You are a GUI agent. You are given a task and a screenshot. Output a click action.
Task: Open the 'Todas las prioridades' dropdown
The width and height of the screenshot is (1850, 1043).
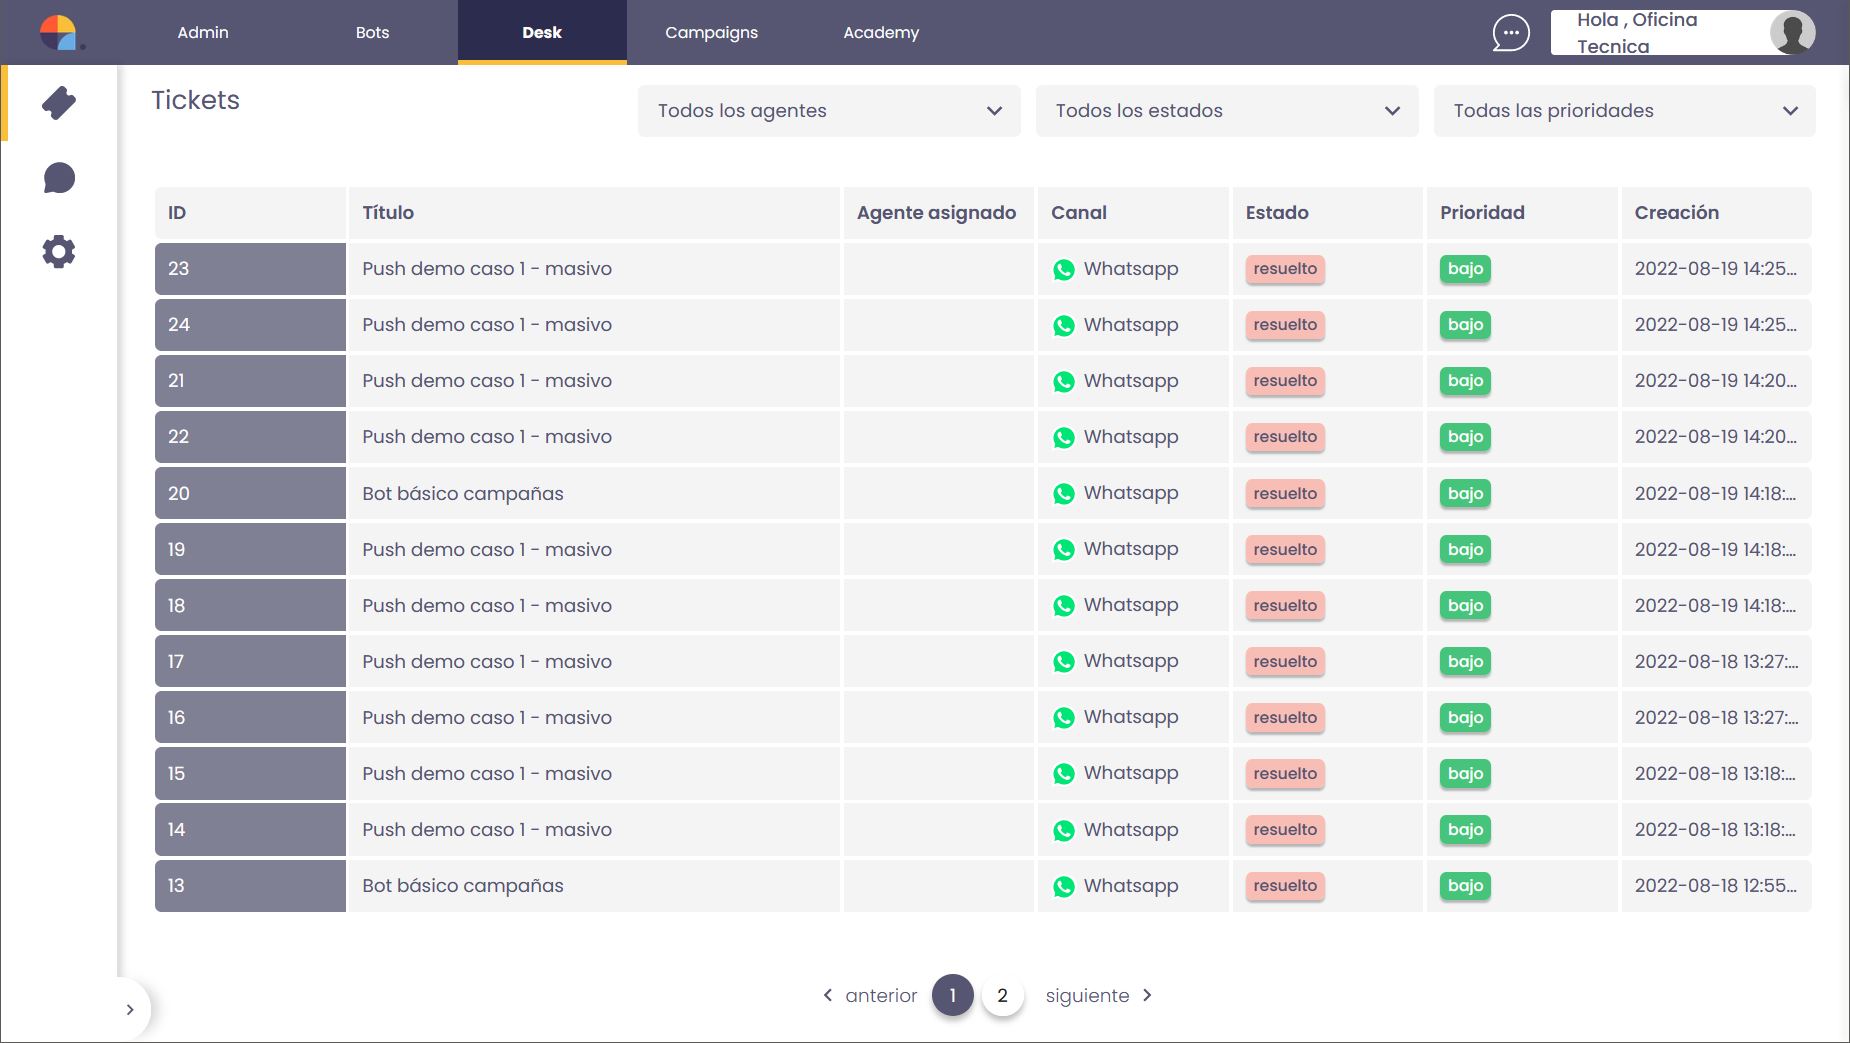coord(1624,111)
